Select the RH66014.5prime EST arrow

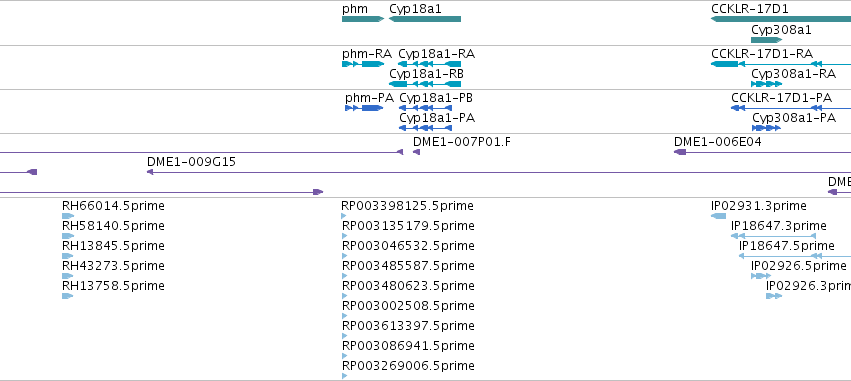(x=68, y=216)
